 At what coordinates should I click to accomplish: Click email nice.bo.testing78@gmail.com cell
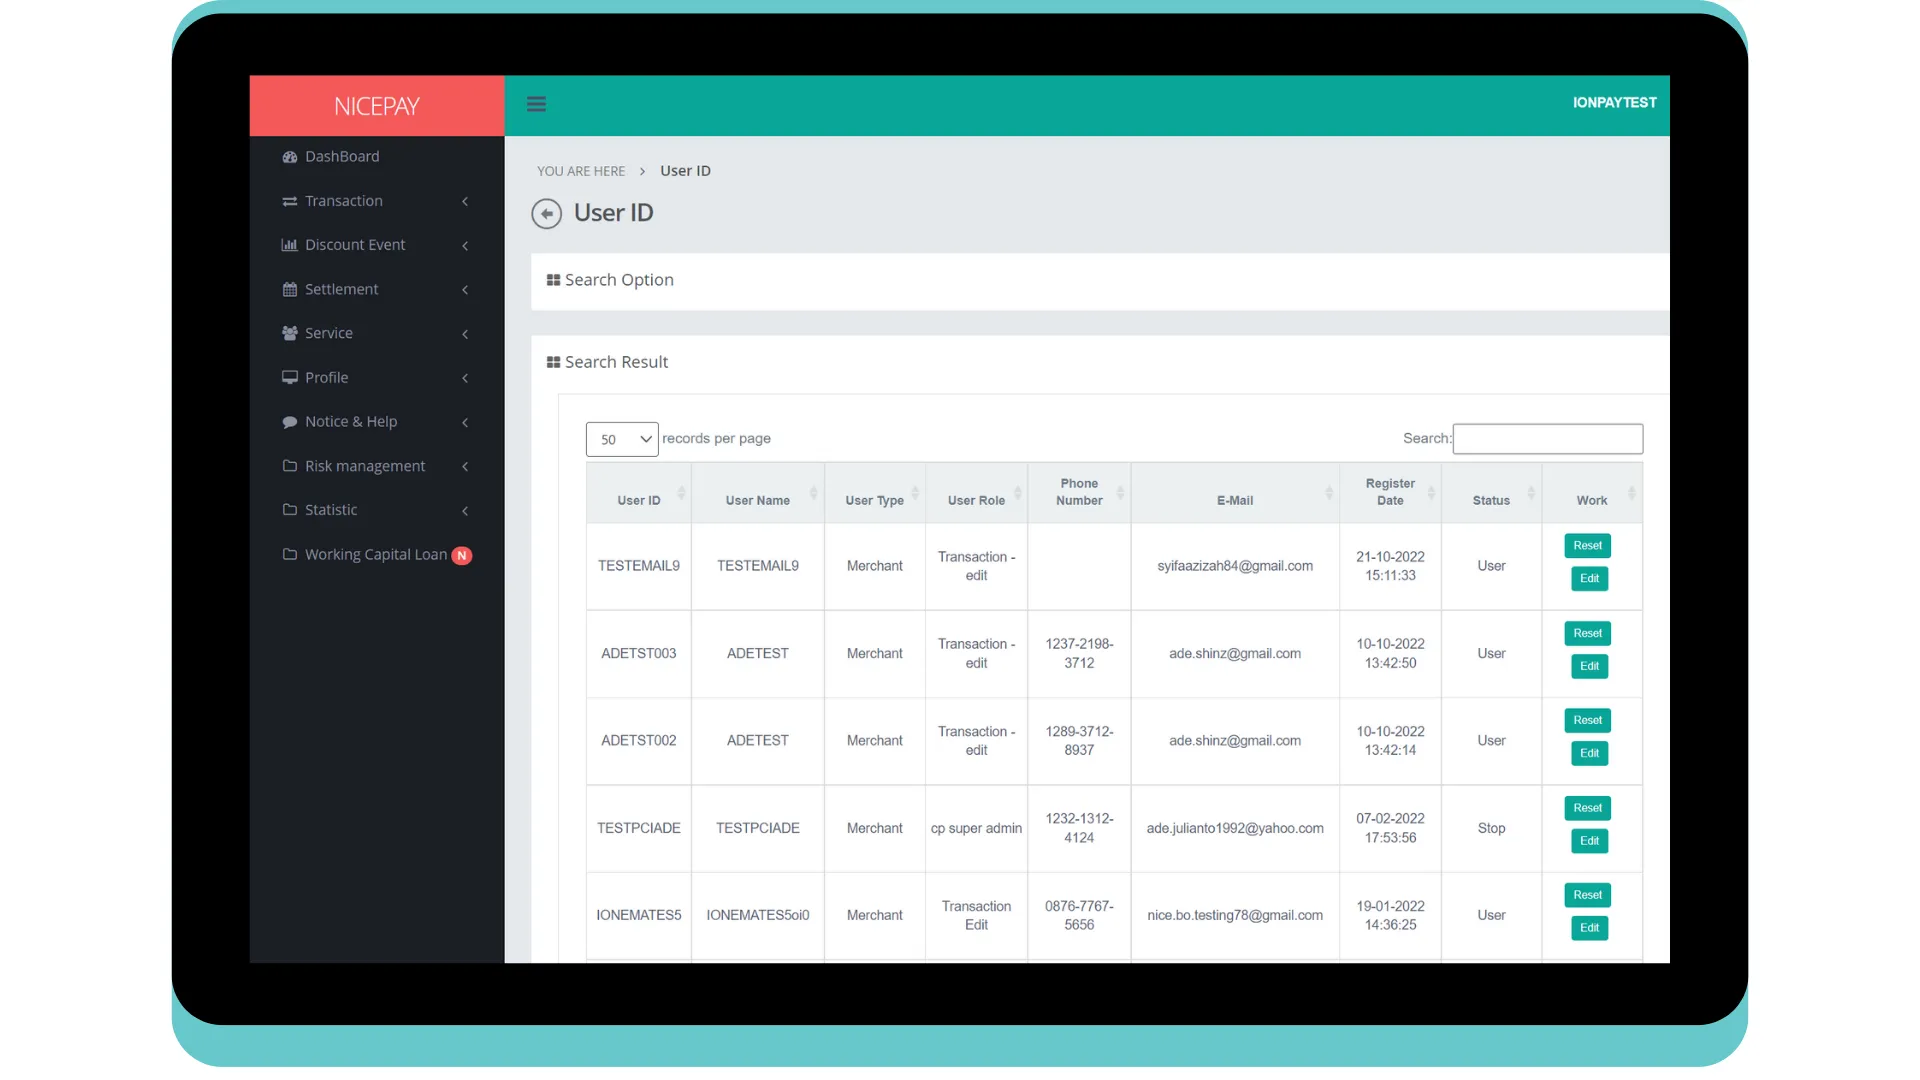[x=1235, y=916]
